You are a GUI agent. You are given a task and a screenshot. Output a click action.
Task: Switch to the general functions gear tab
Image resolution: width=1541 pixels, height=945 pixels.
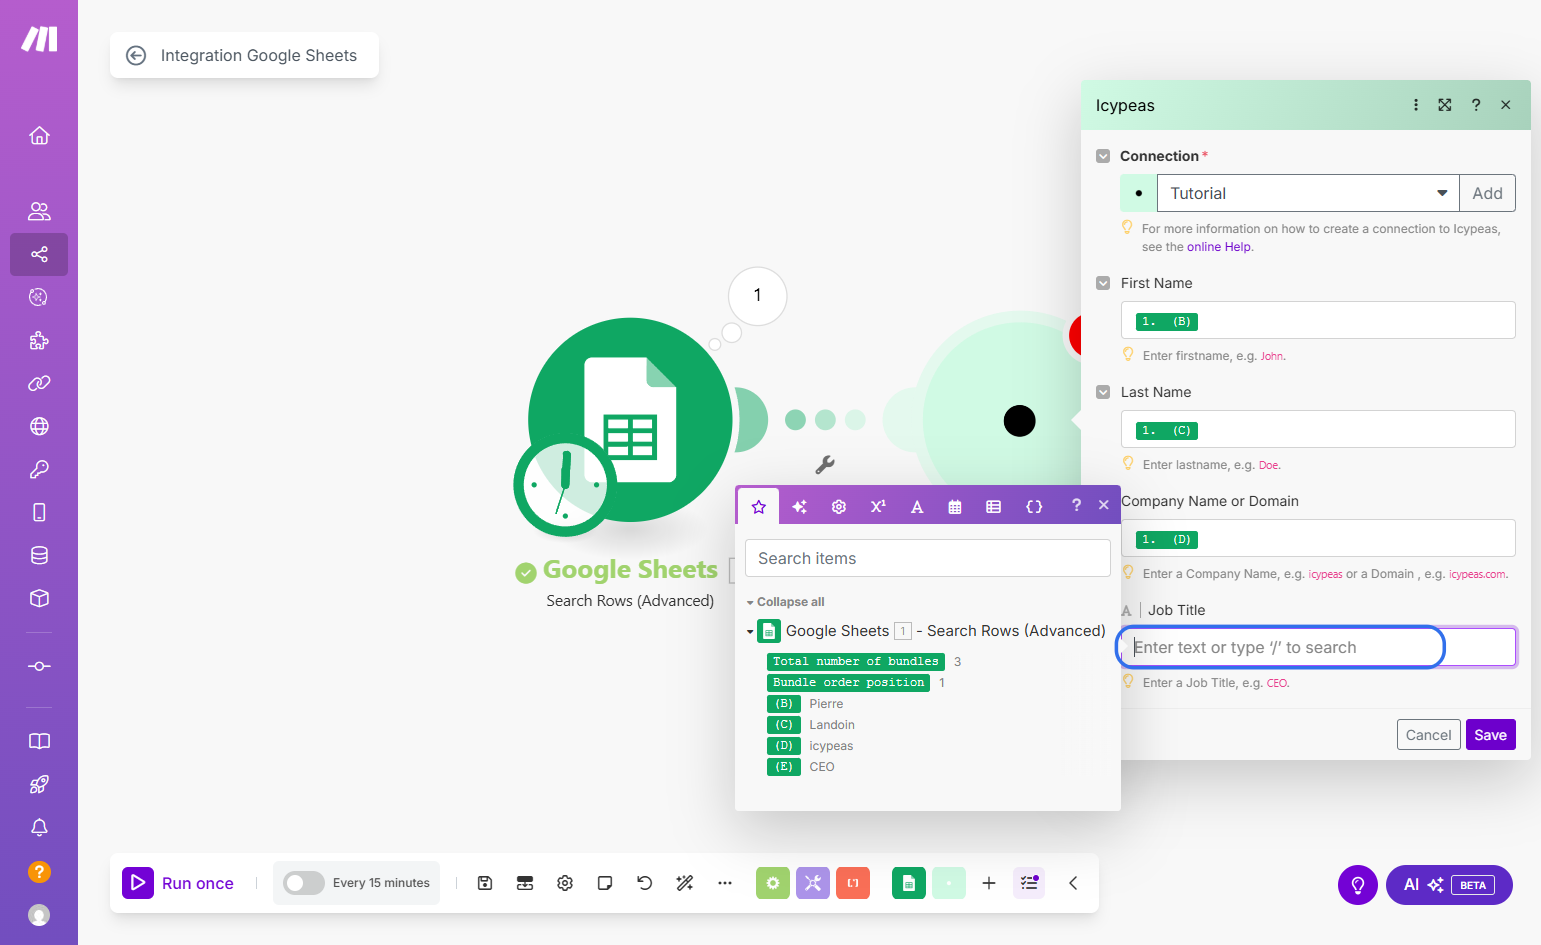[x=839, y=506]
